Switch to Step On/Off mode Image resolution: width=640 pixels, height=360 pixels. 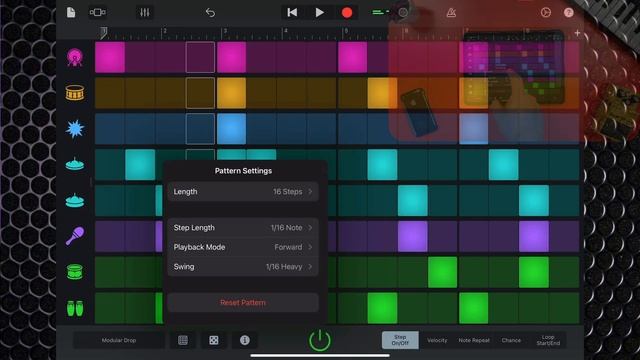(x=400, y=340)
